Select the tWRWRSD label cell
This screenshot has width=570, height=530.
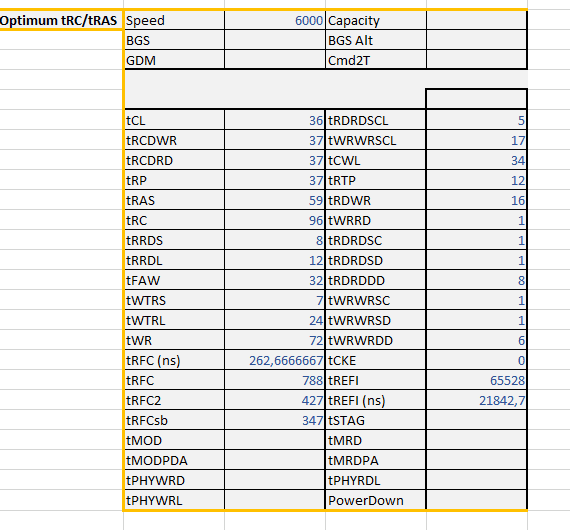pyautogui.click(x=376, y=320)
